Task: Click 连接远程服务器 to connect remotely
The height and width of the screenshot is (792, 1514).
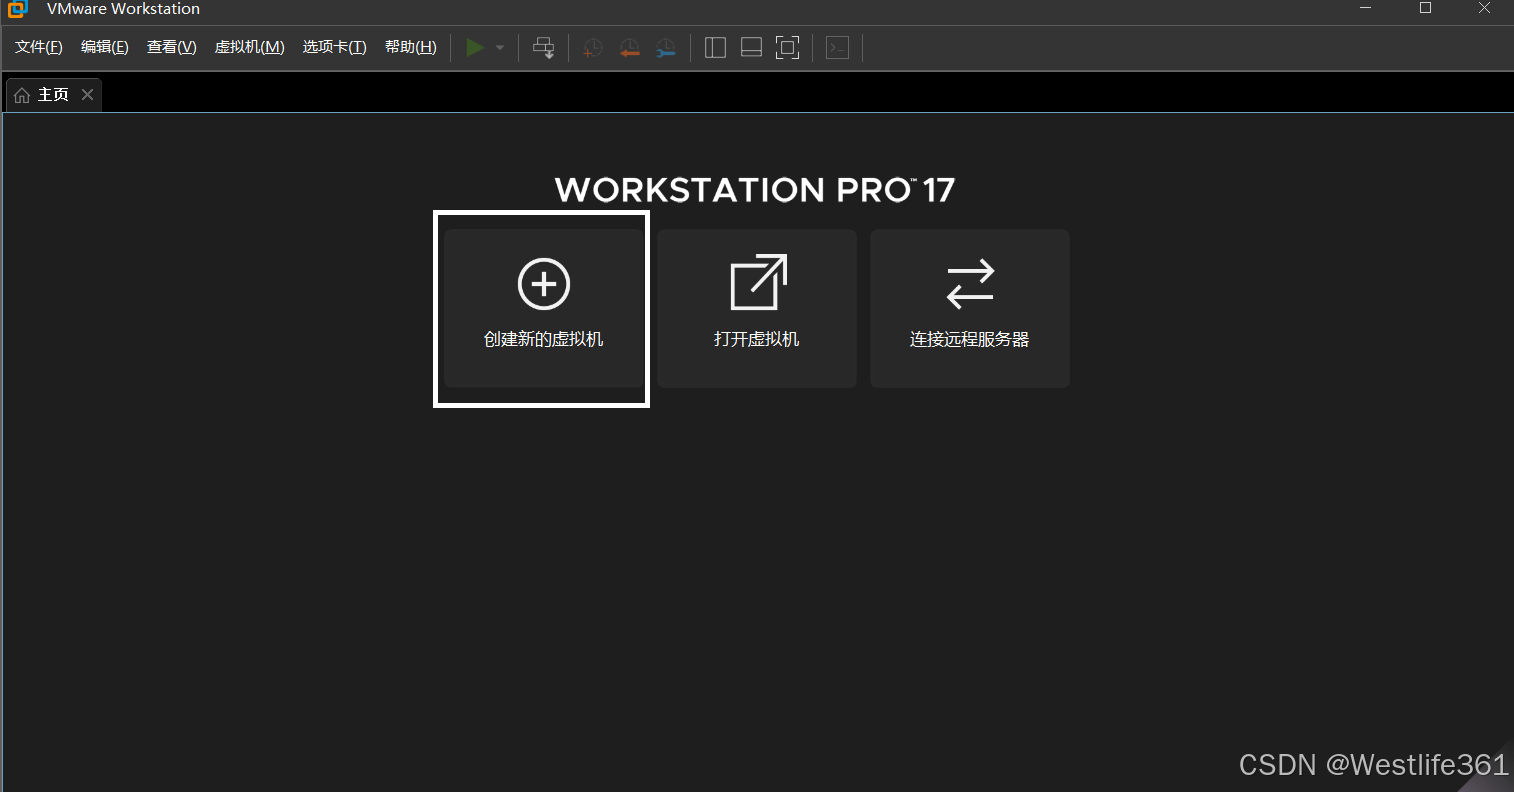Action: tap(969, 308)
